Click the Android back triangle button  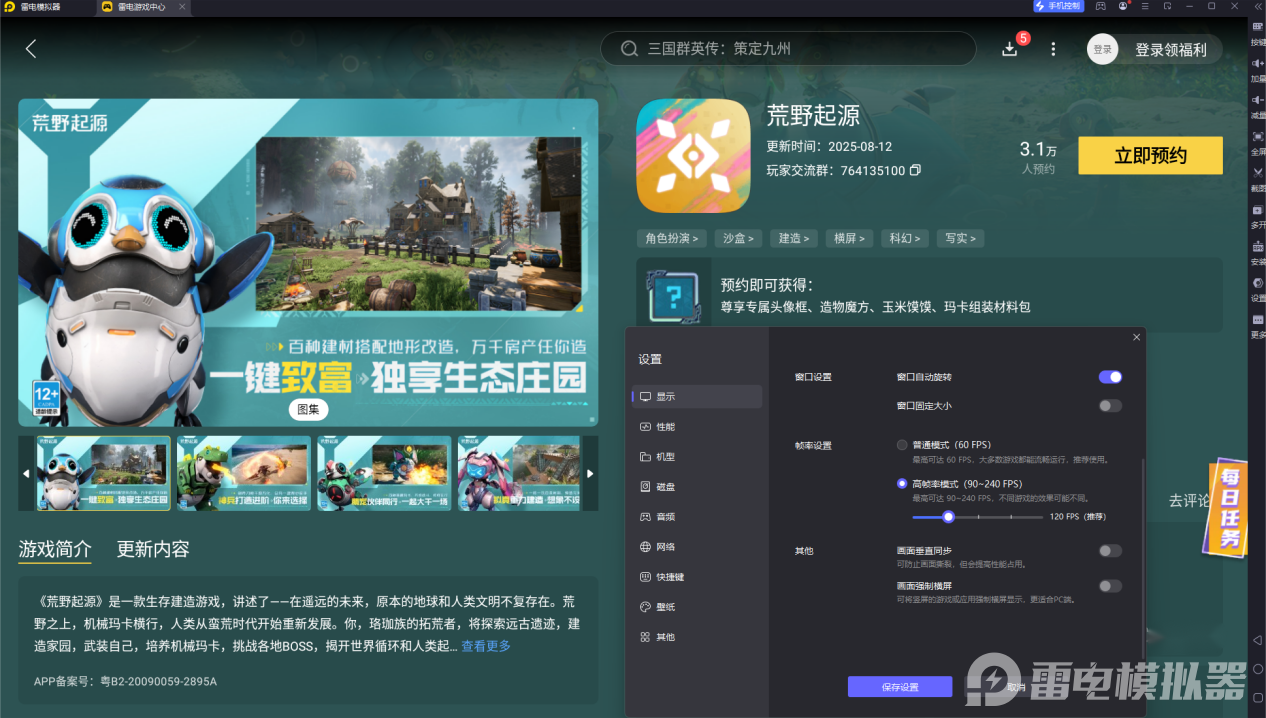(1258, 640)
